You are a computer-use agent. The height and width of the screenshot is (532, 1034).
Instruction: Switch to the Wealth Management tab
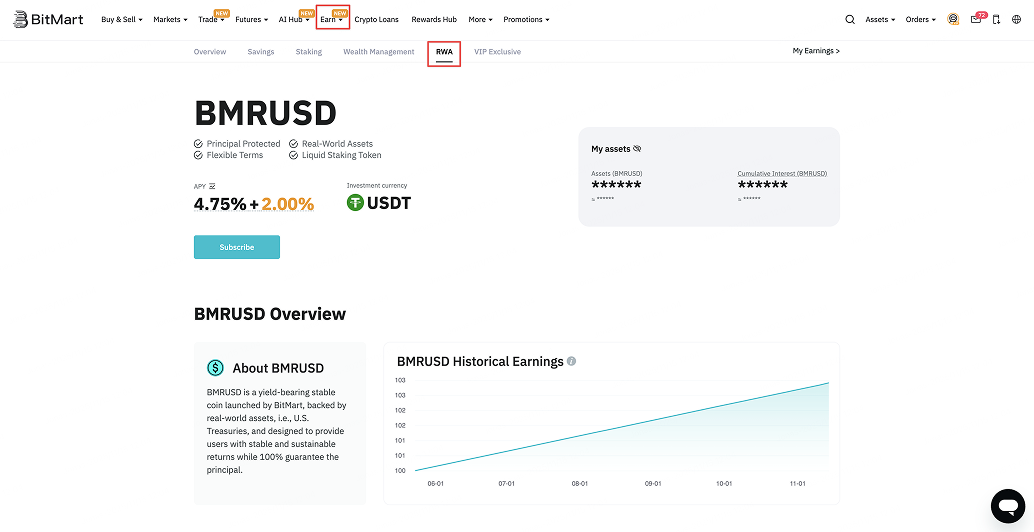click(x=379, y=51)
